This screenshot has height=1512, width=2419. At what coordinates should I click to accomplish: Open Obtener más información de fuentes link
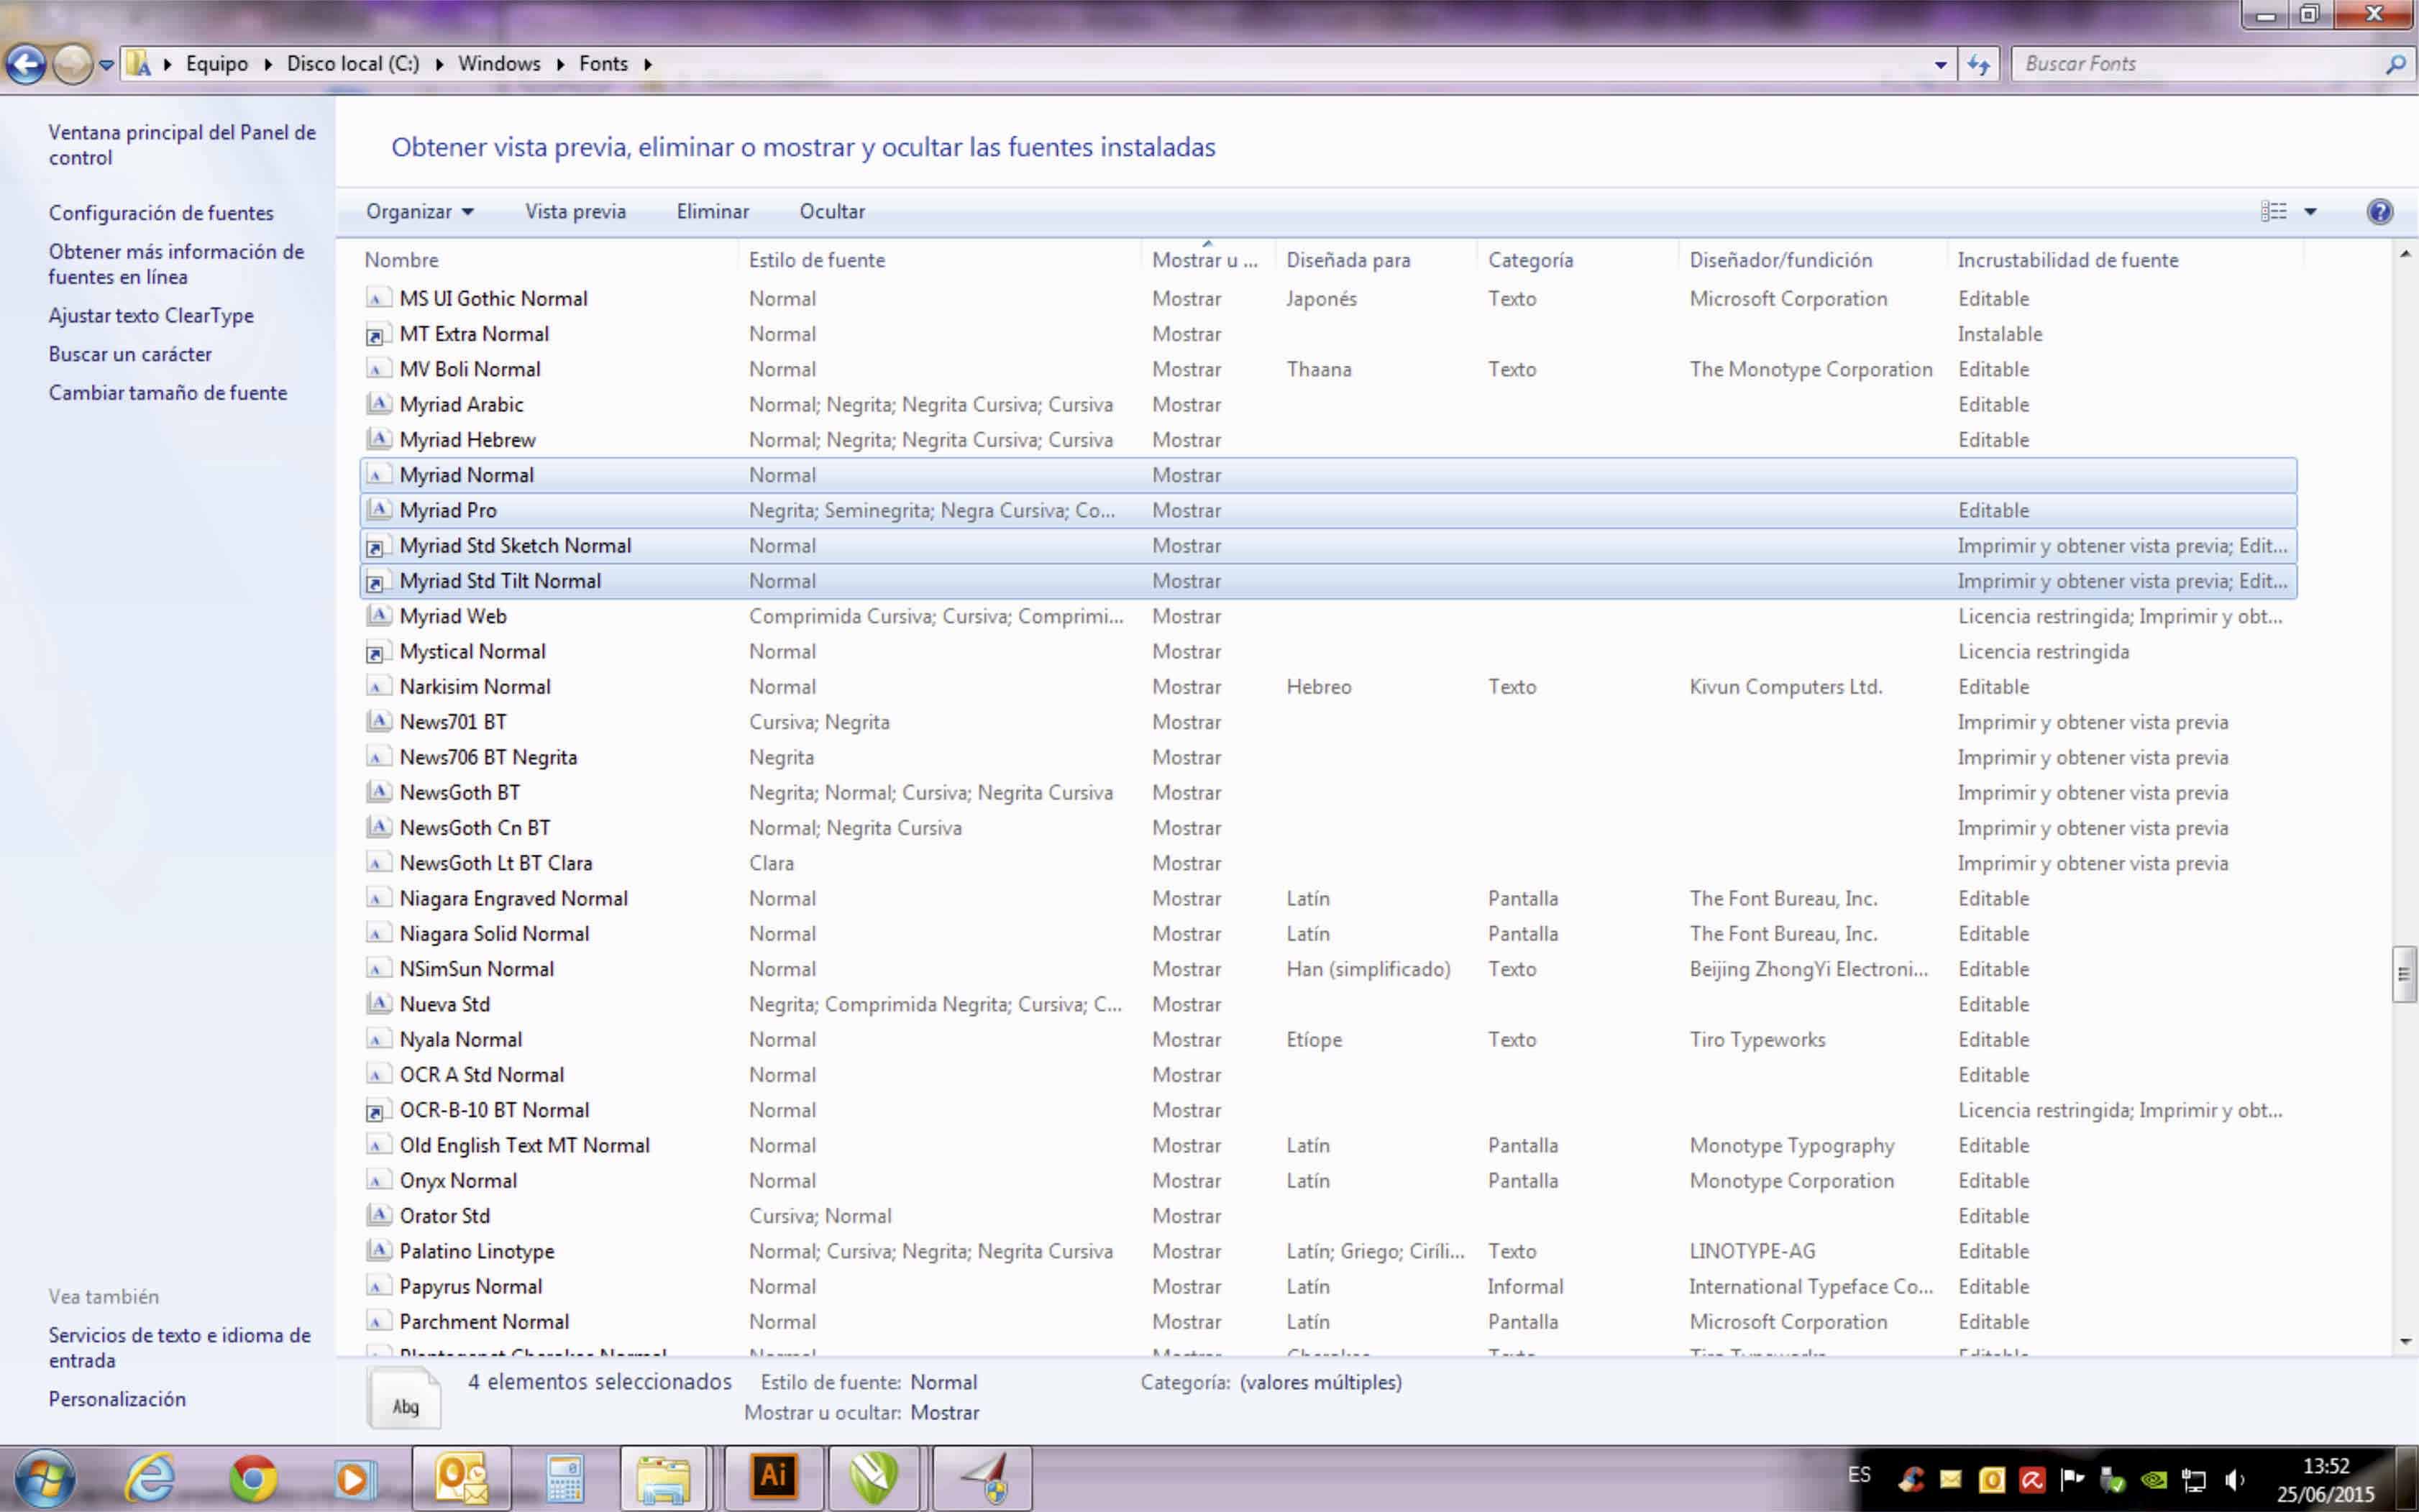(176, 264)
